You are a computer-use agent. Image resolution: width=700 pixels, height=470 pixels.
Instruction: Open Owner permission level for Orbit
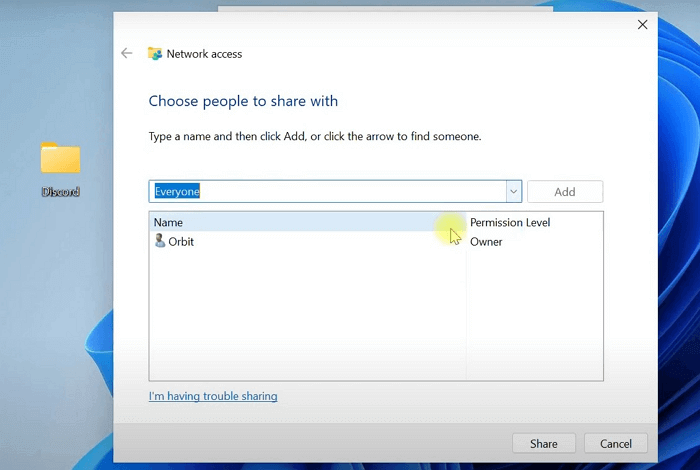[486, 241]
